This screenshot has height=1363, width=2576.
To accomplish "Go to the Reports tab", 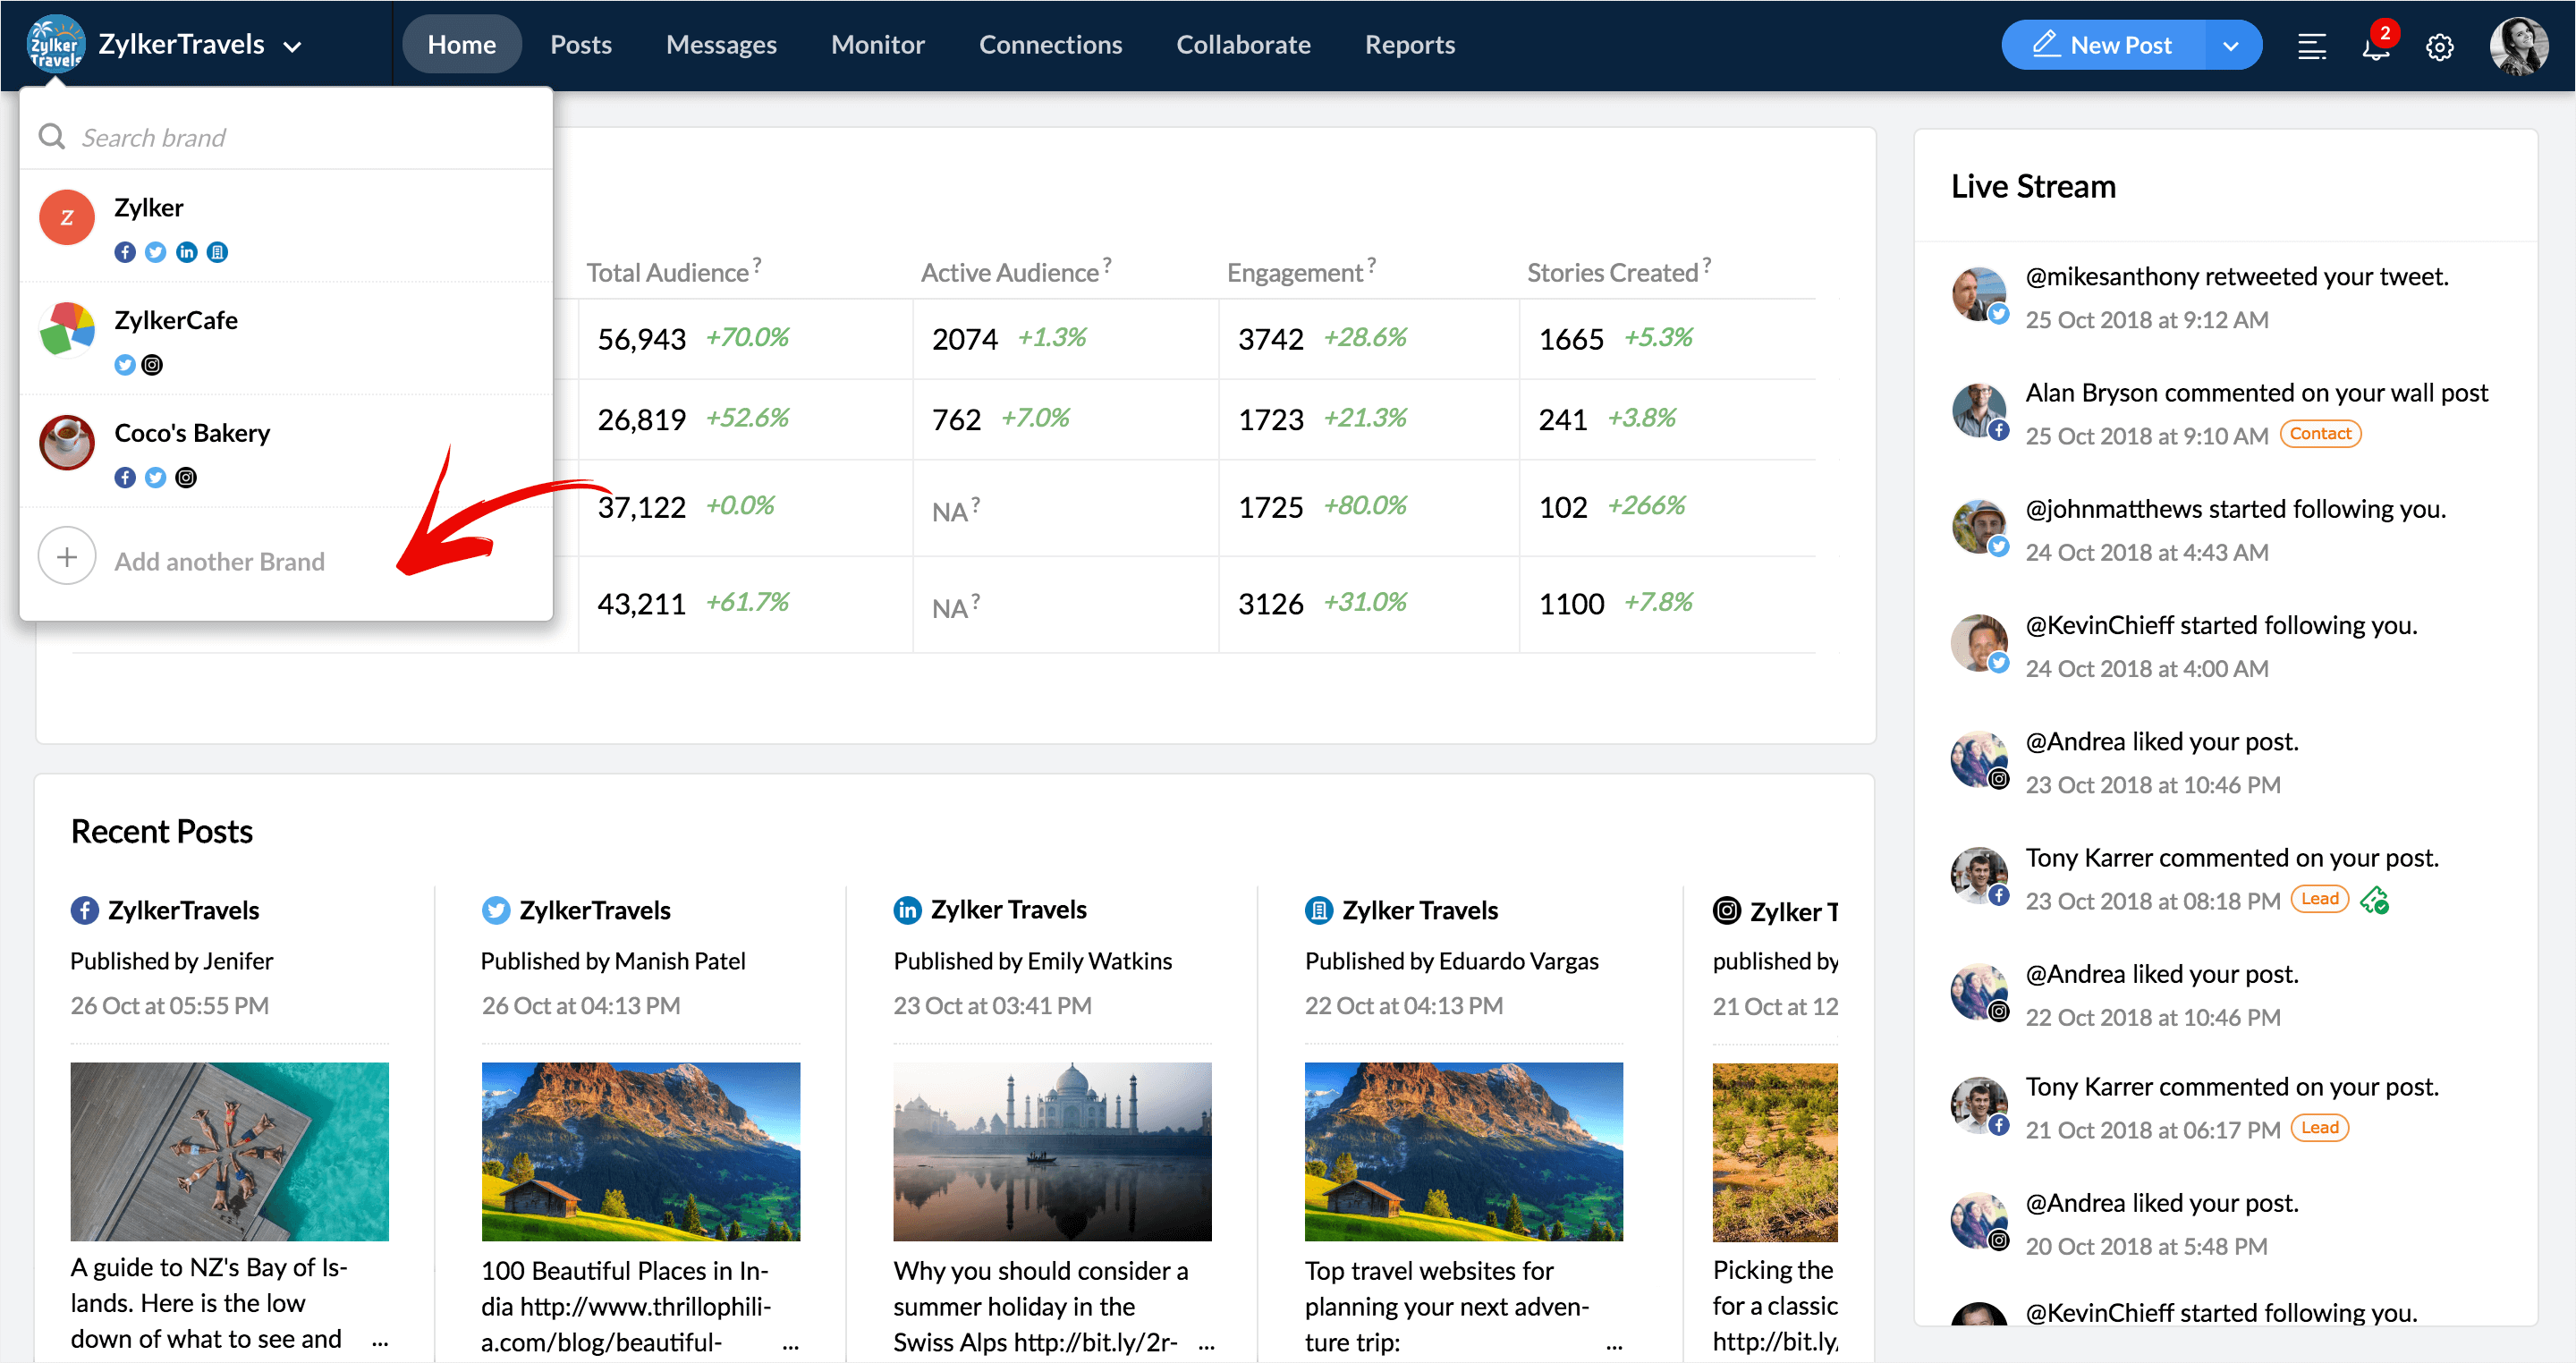I will [1409, 45].
